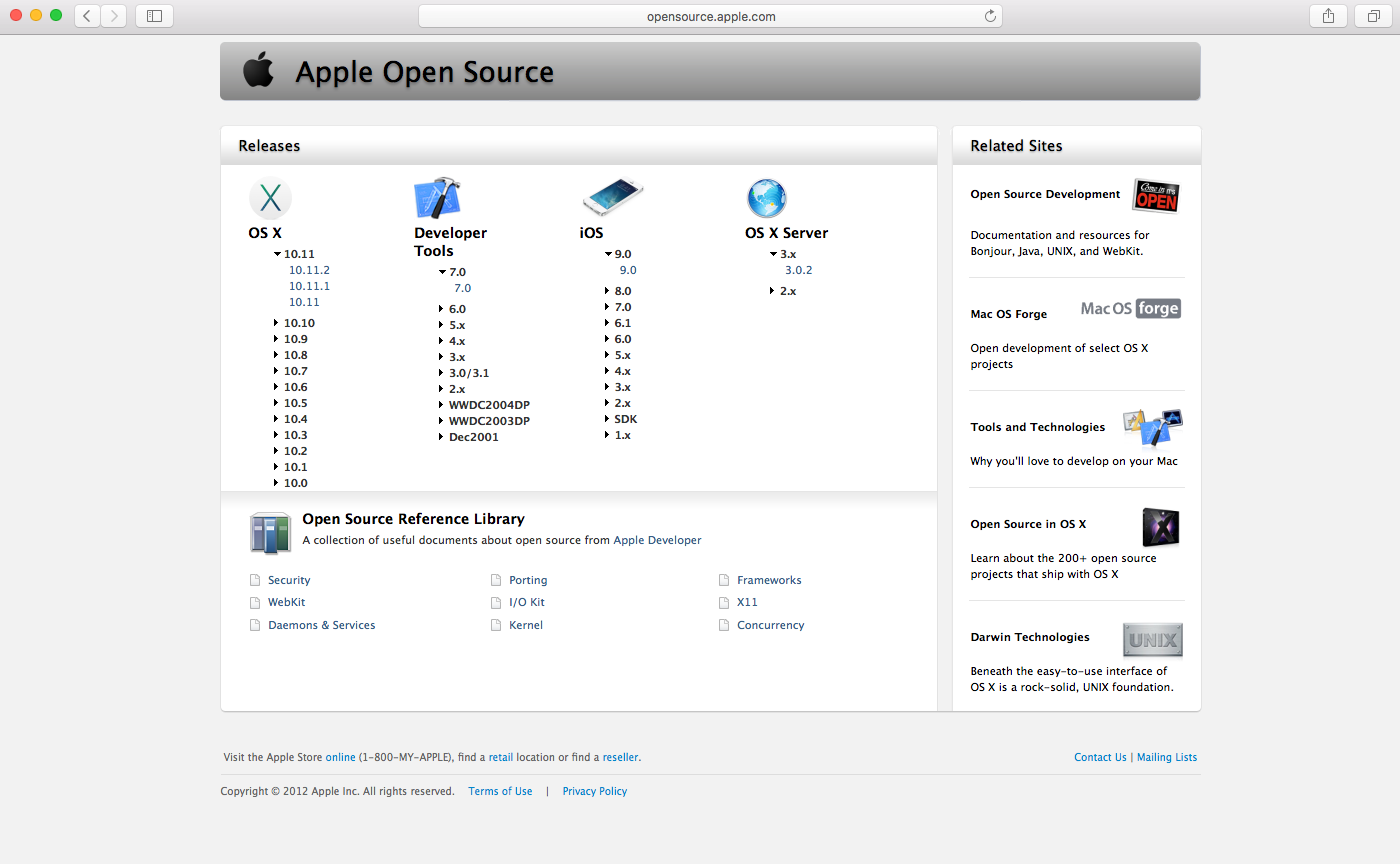Click the document icon beside Daemons & Services
This screenshot has height=864, width=1400.
(255, 625)
